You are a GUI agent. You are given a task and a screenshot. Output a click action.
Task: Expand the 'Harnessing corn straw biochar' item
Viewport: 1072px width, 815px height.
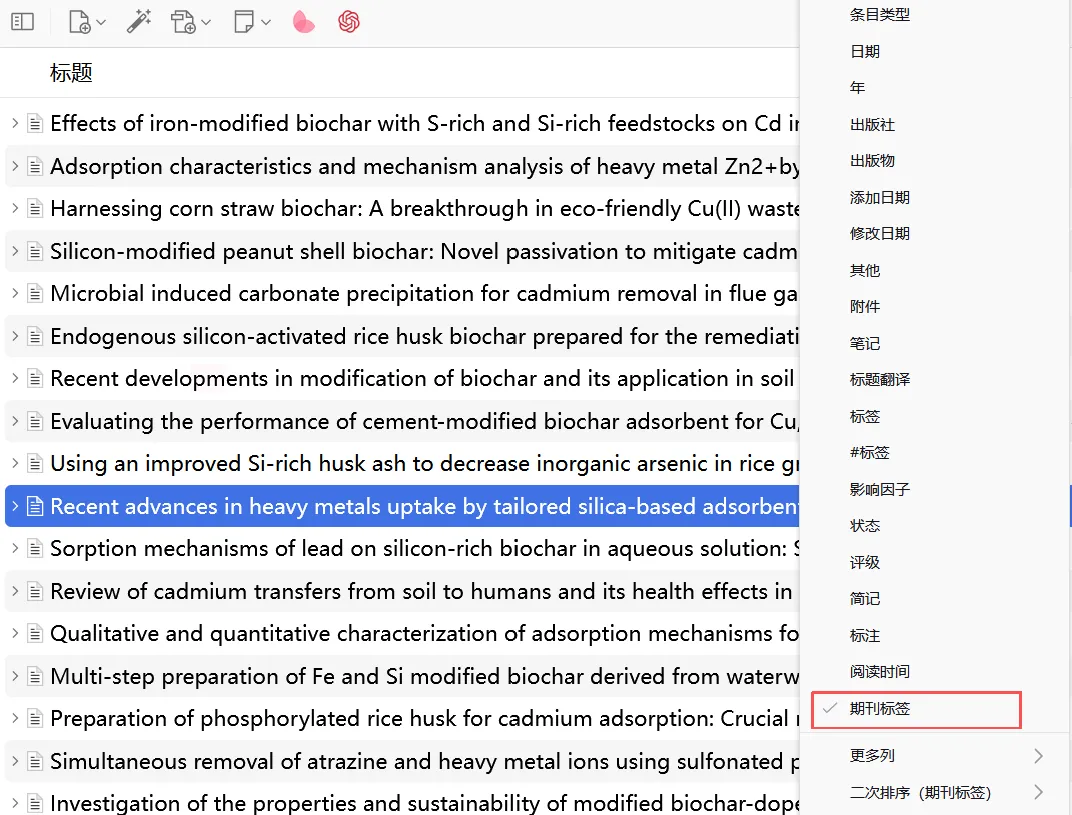(x=14, y=209)
